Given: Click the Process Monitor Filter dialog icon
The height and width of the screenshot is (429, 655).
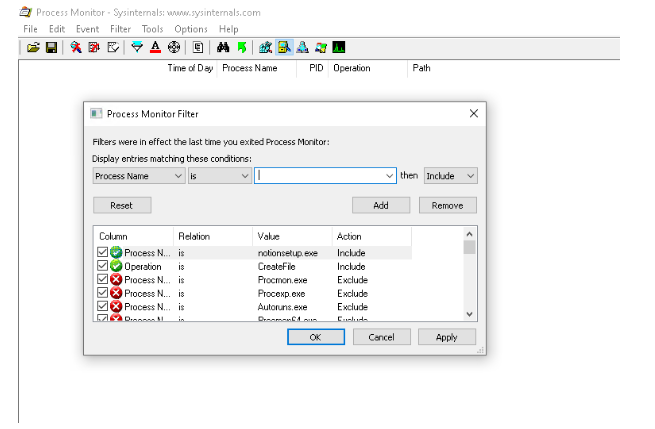Looking at the screenshot, I should pos(96,114).
